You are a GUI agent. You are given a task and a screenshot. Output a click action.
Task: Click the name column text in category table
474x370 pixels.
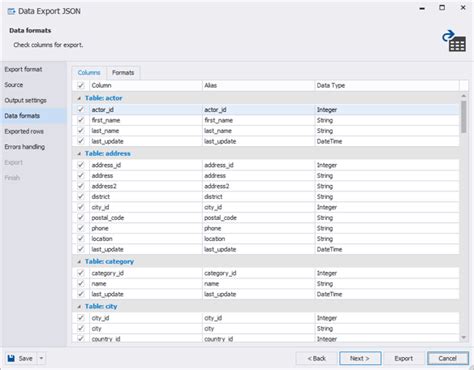coord(99,284)
